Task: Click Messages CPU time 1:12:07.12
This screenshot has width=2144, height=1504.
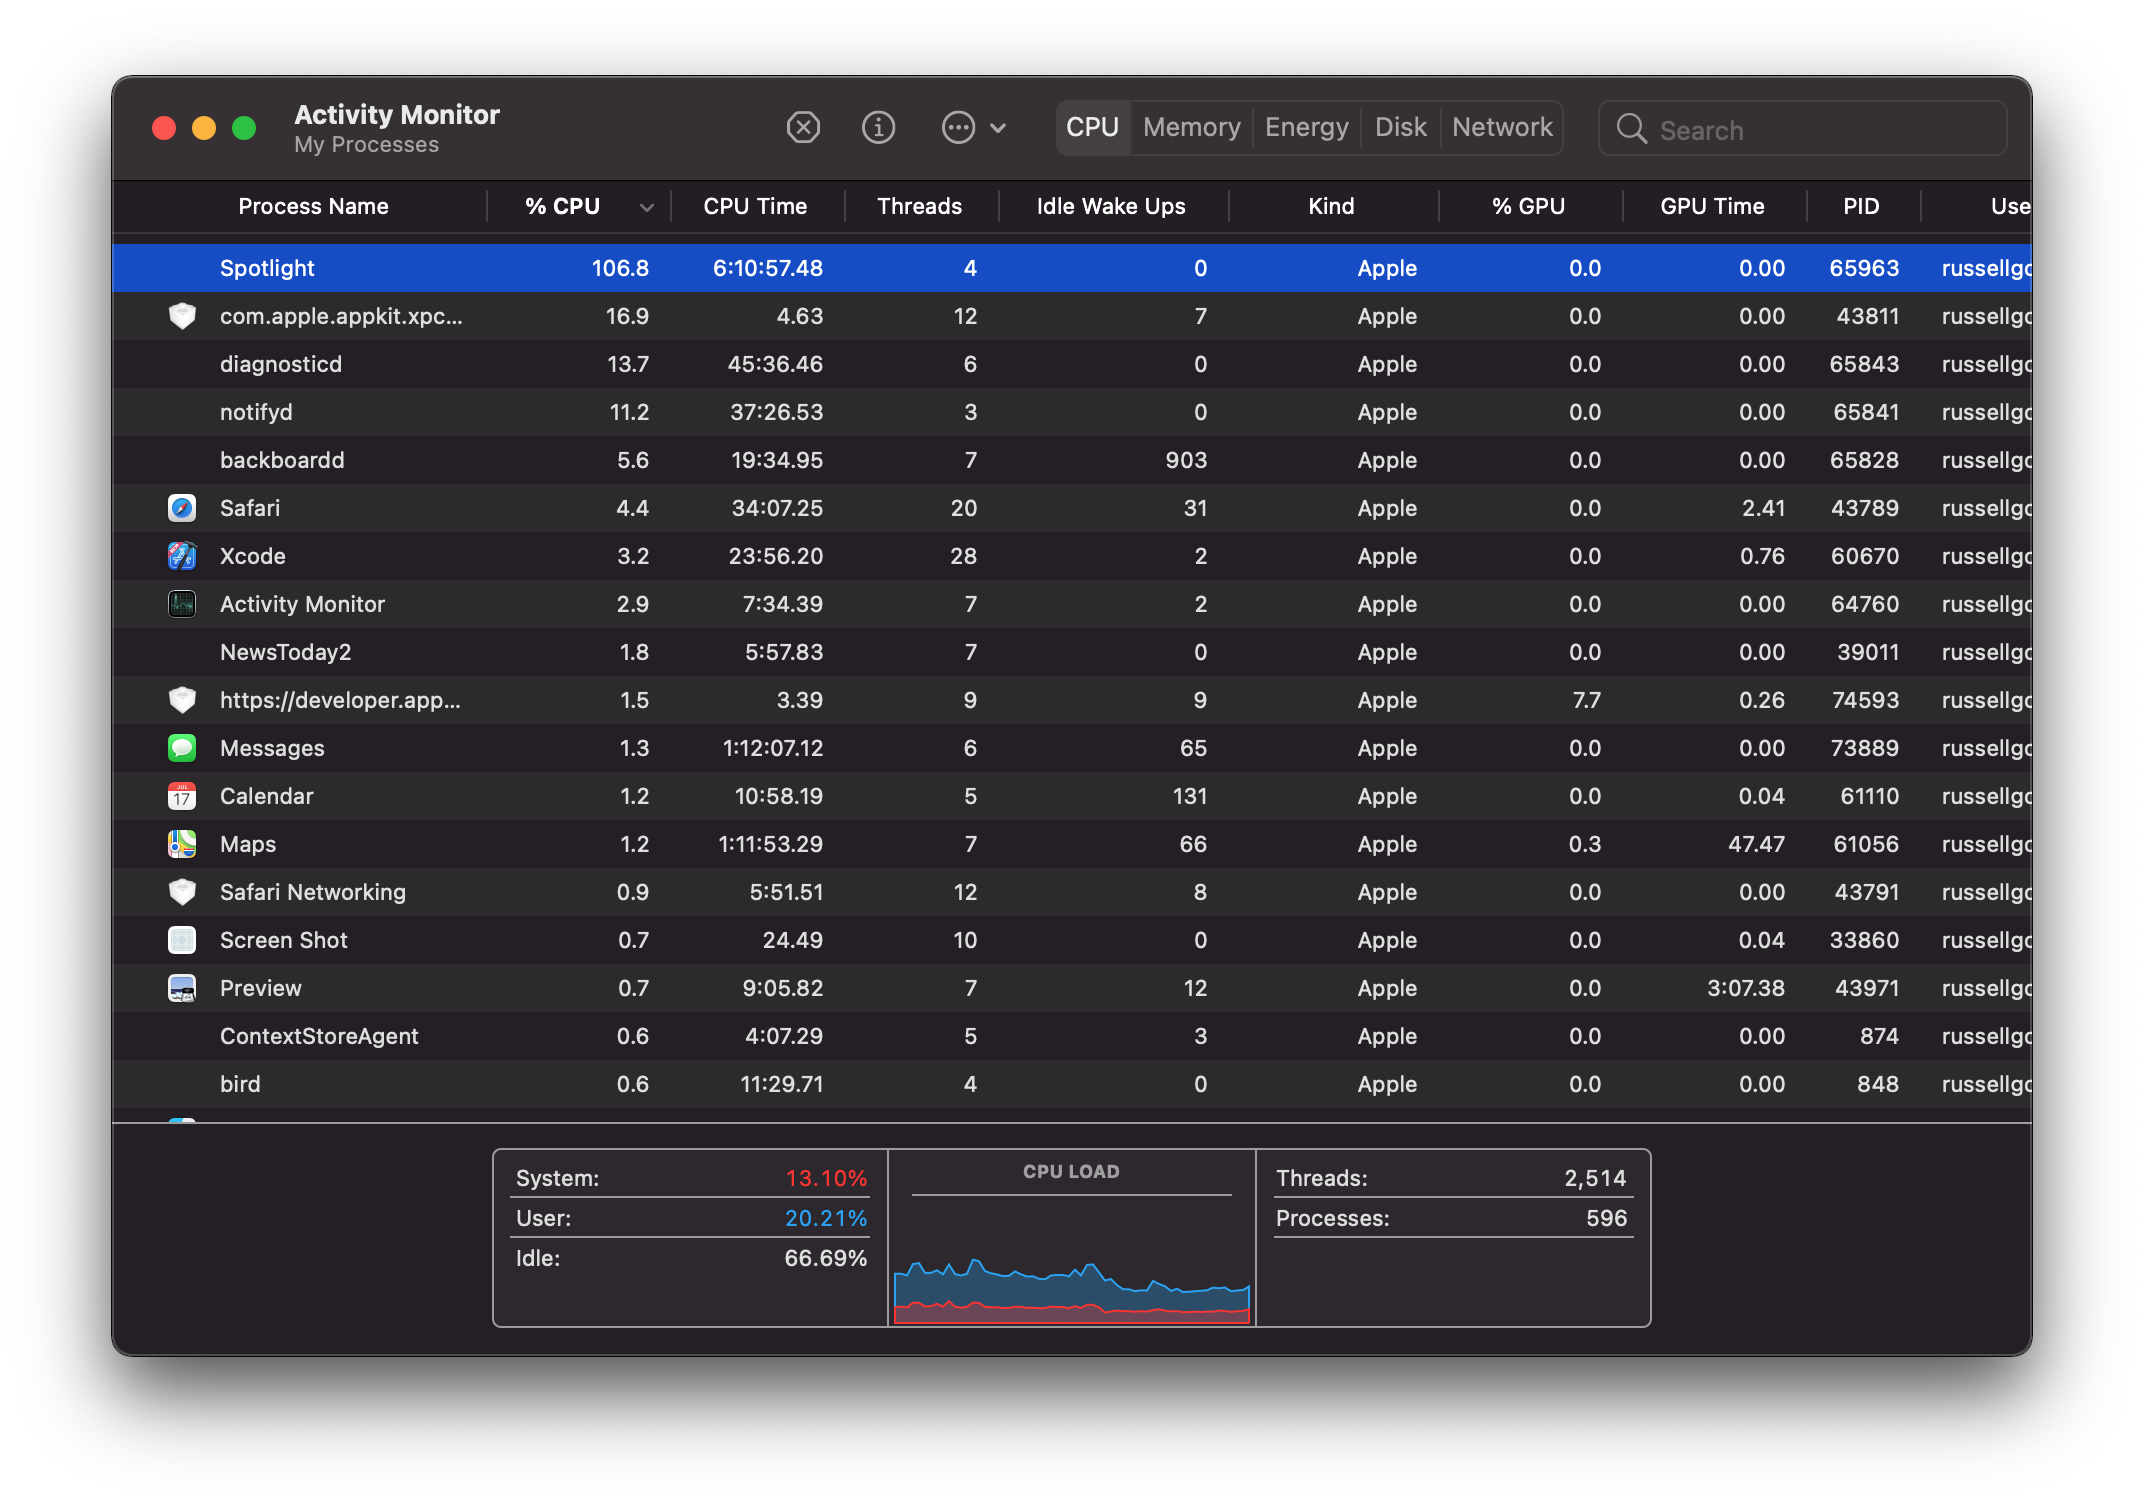Action: pos(773,748)
